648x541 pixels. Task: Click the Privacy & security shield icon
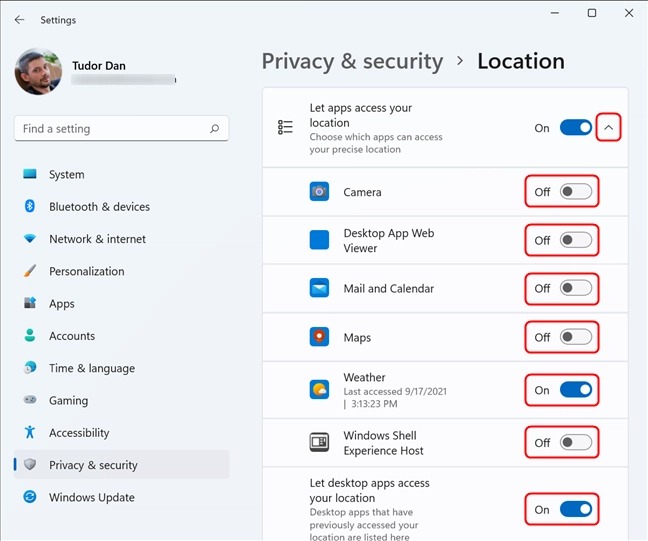click(x=30, y=464)
